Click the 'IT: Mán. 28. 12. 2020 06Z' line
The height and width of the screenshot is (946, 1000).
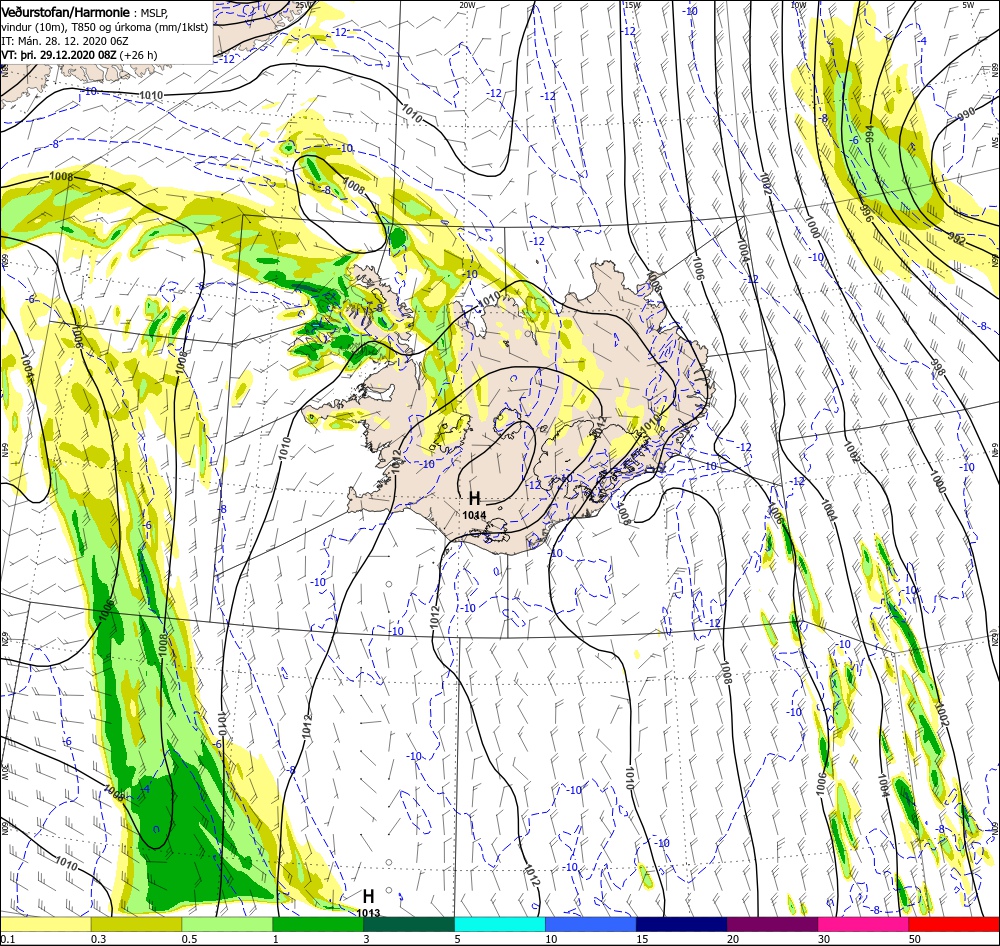(64, 41)
